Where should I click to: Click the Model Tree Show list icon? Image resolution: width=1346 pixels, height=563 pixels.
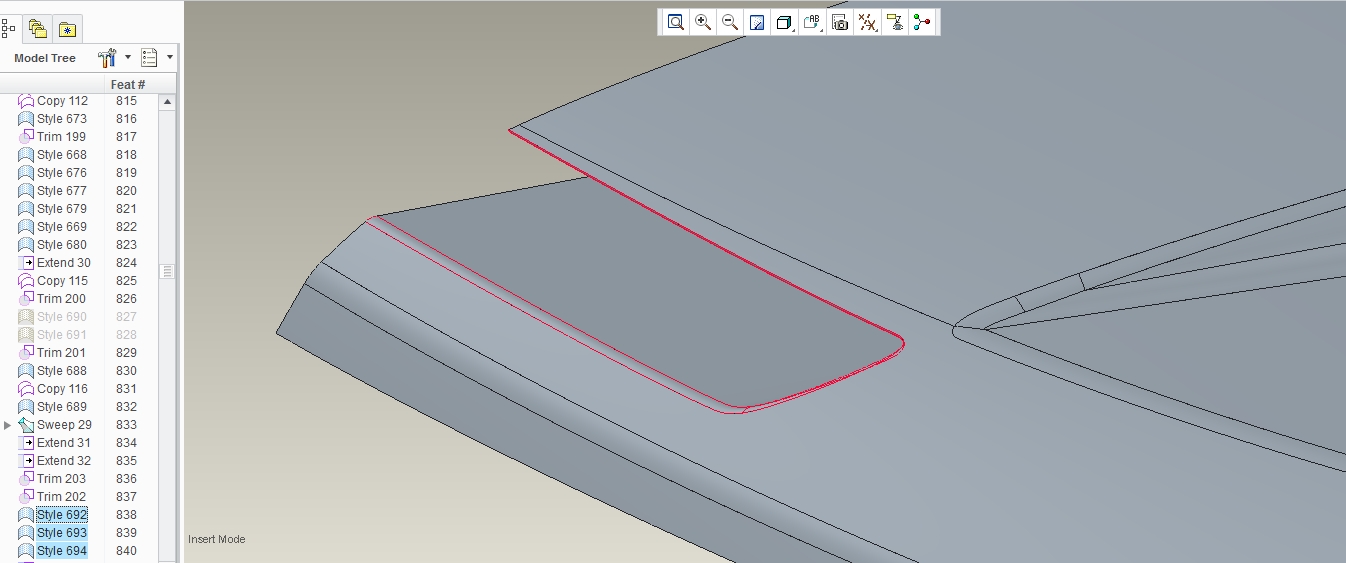point(150,58)
